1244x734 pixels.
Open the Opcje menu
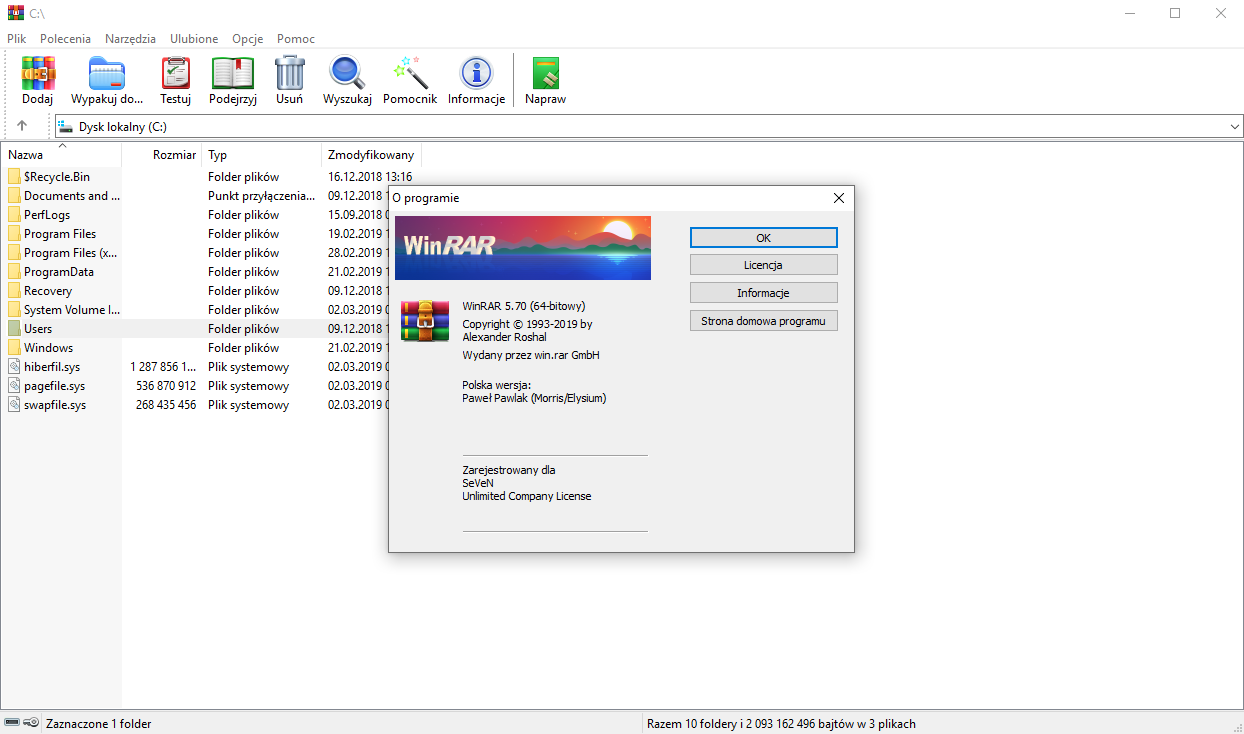pos(248,39)
